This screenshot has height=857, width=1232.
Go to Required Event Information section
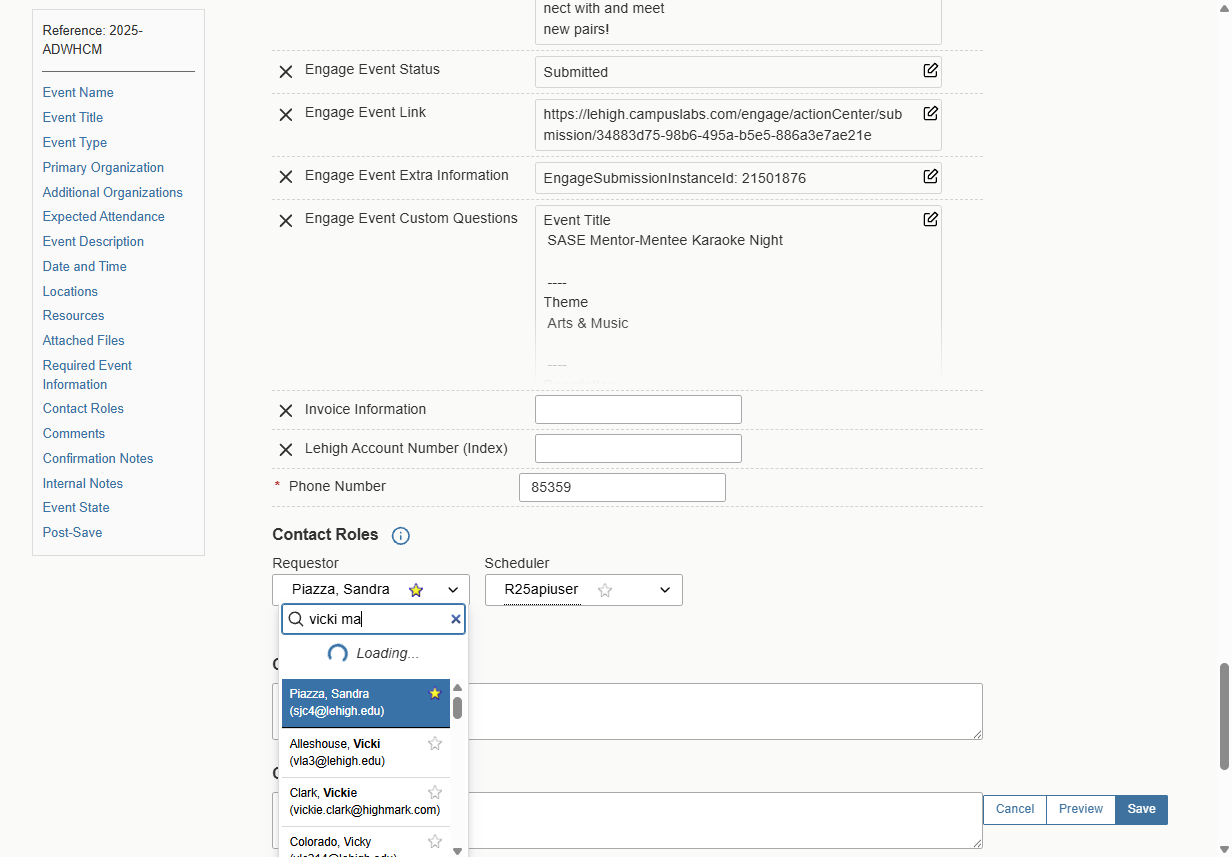[87, 375]
